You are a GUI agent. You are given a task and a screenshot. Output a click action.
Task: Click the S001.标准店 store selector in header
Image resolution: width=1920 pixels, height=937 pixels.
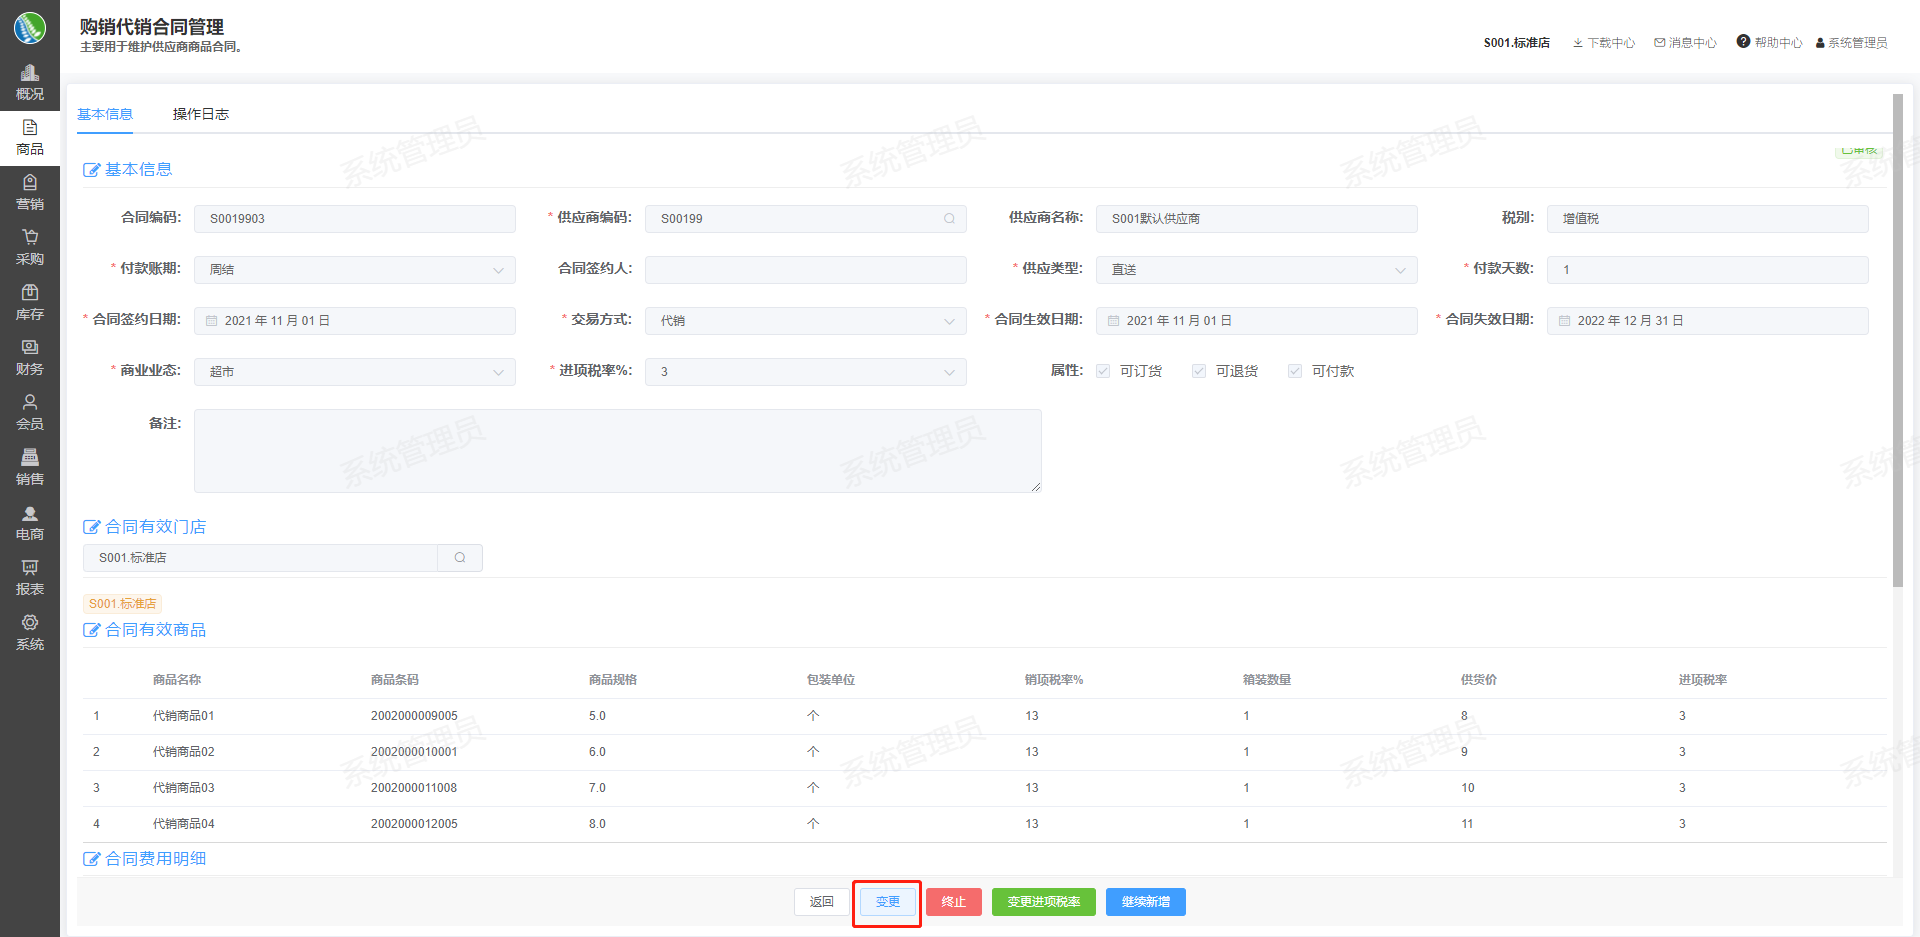tap(1517, 43)
